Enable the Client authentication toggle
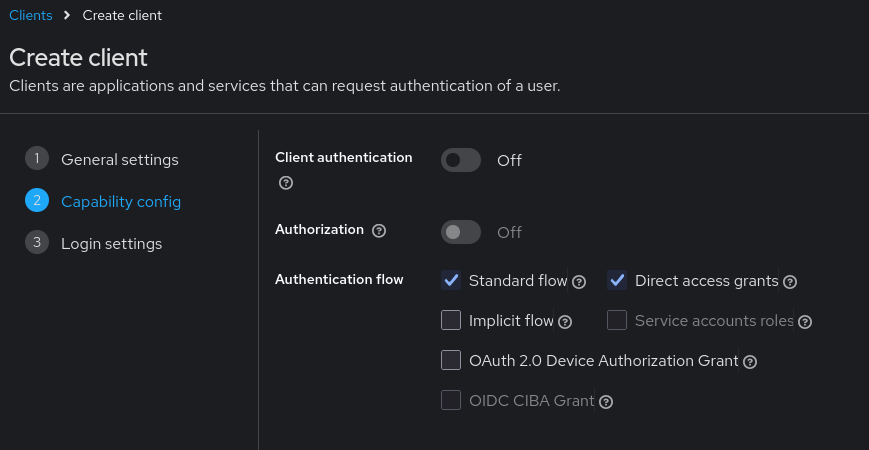 click(461, 160)
